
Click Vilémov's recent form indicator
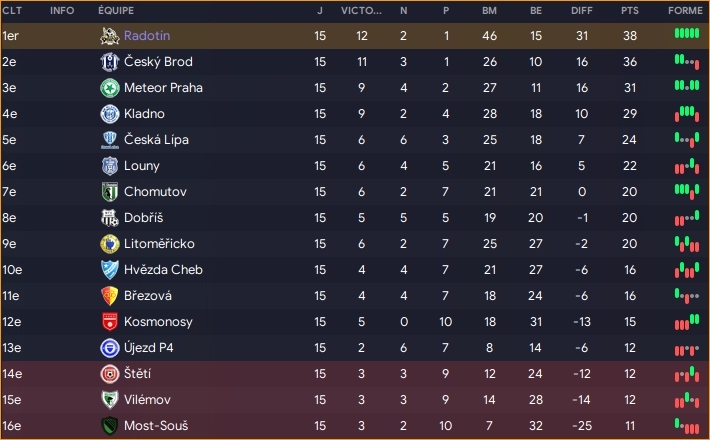(686, 400)
